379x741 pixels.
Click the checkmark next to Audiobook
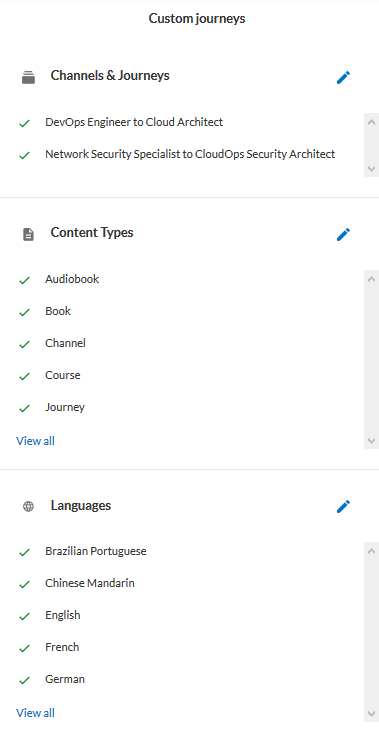(x=24, y=281)
